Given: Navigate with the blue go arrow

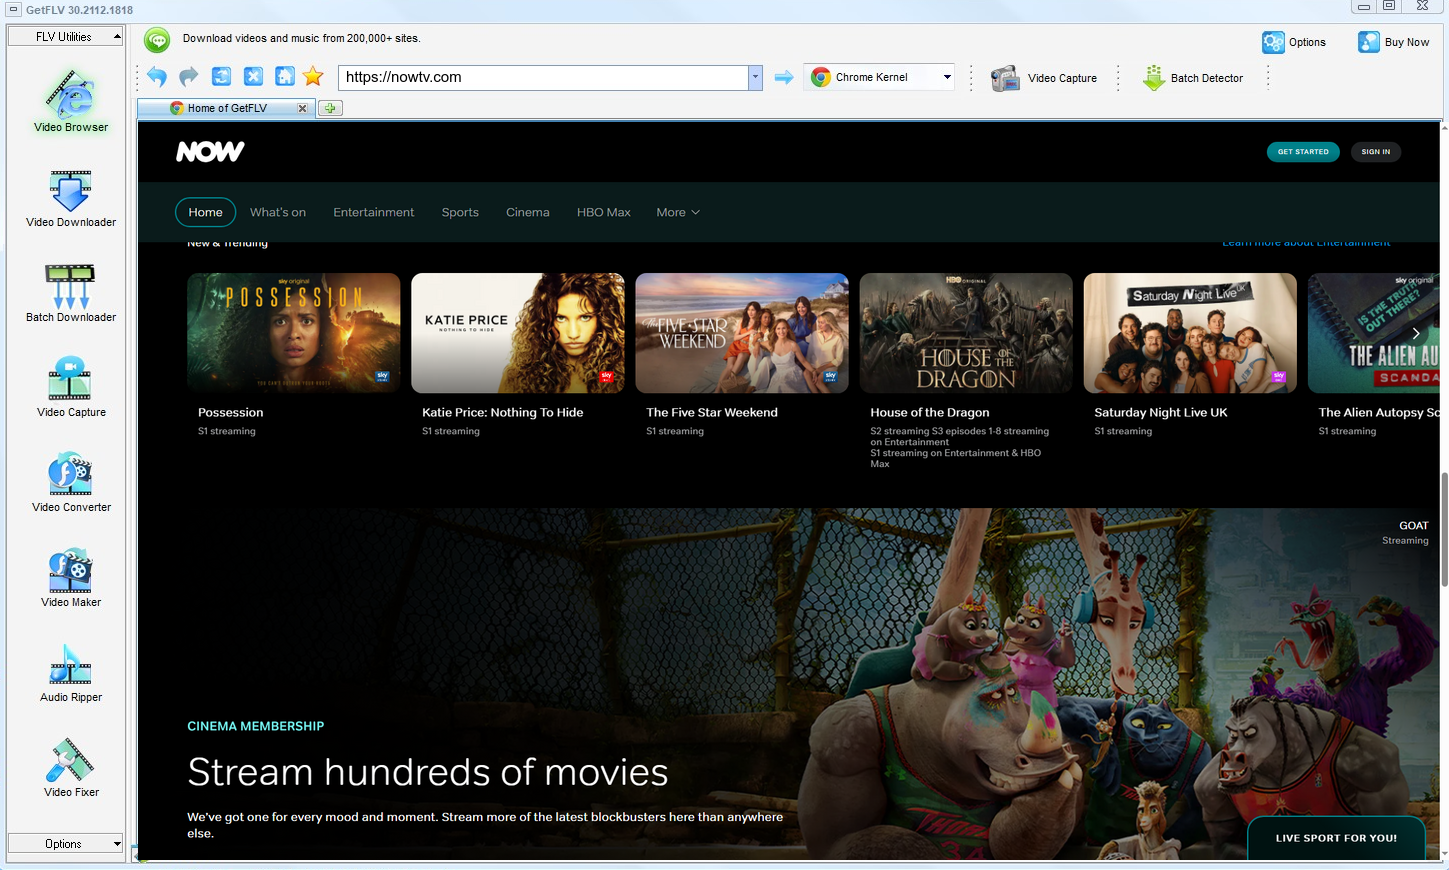Looking at the screenshot, I should 784,77.
